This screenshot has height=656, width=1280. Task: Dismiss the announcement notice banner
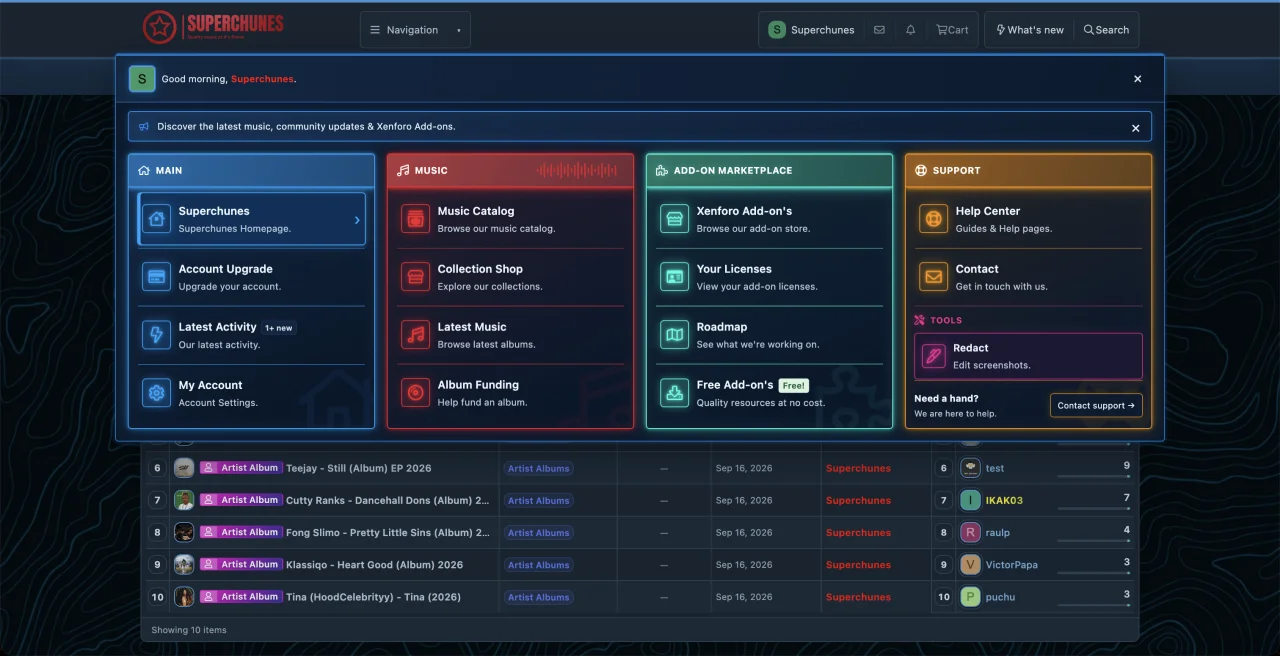(1136, 128)
